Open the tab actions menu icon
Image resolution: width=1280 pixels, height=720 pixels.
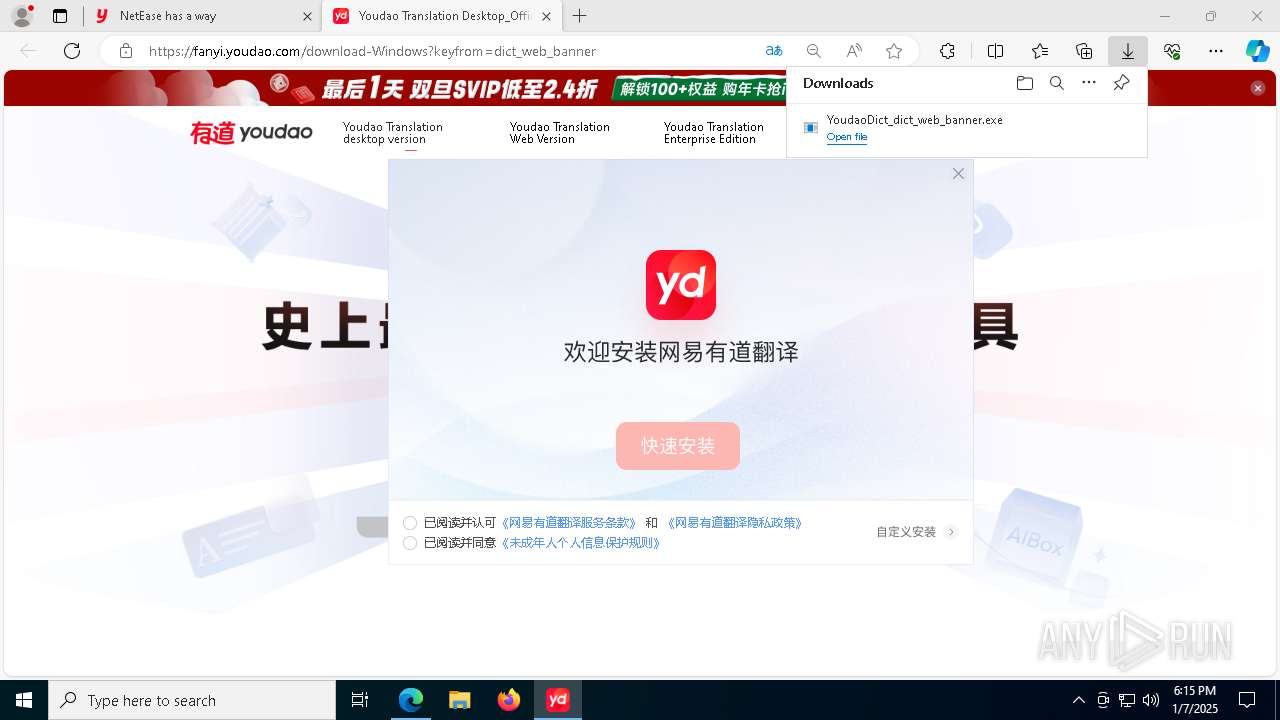tap(60, 16)
